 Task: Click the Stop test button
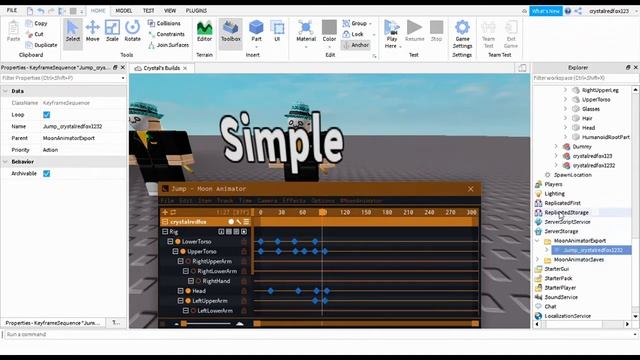pyautogui.click(x=436, y=32)
